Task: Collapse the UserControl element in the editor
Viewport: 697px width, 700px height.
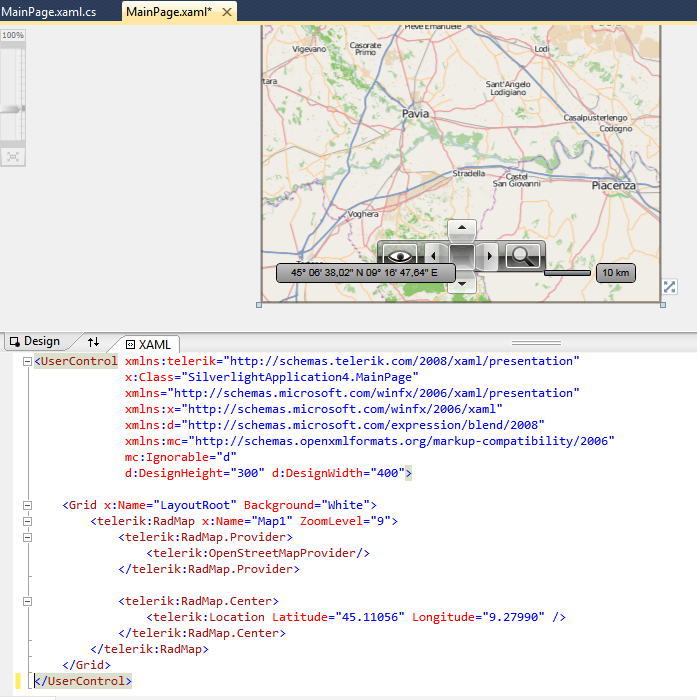Action: pyautogui.click(x=26, y=361)
